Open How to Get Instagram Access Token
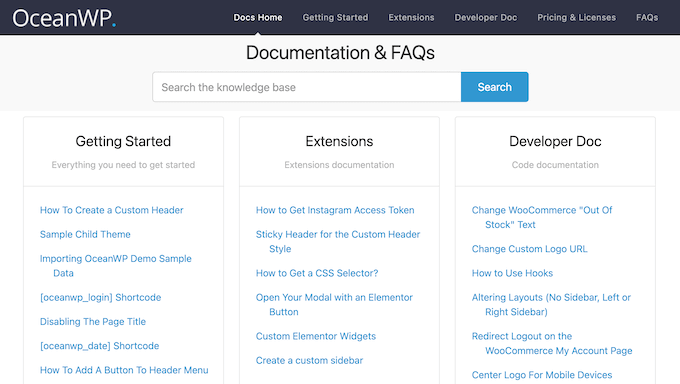Viewport: 680px width, 384px height. click(x=335, y=210)
